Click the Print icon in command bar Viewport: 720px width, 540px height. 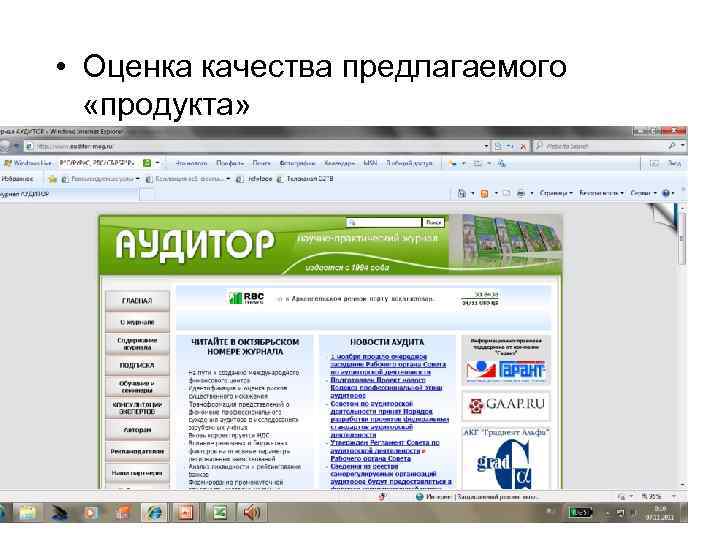(x=521, y=193)
